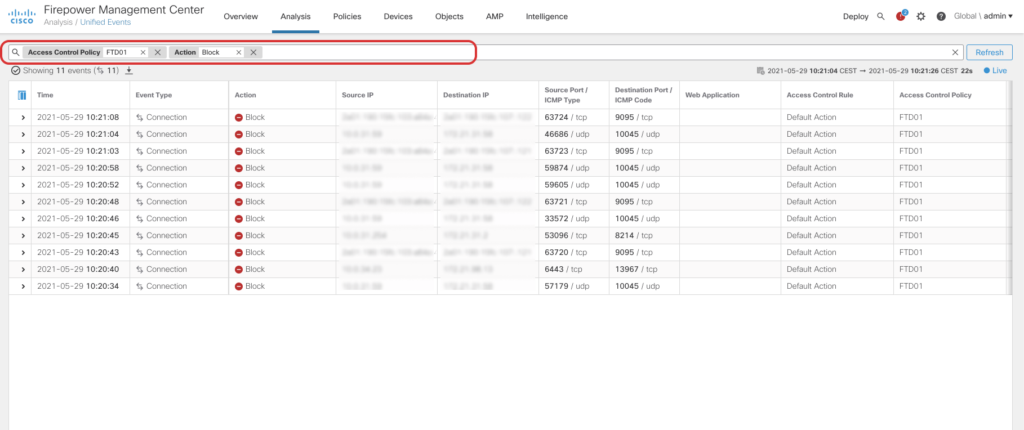Toggle Live event streaming
Viewport: 1024px width, 430px height.
point(995,70)
